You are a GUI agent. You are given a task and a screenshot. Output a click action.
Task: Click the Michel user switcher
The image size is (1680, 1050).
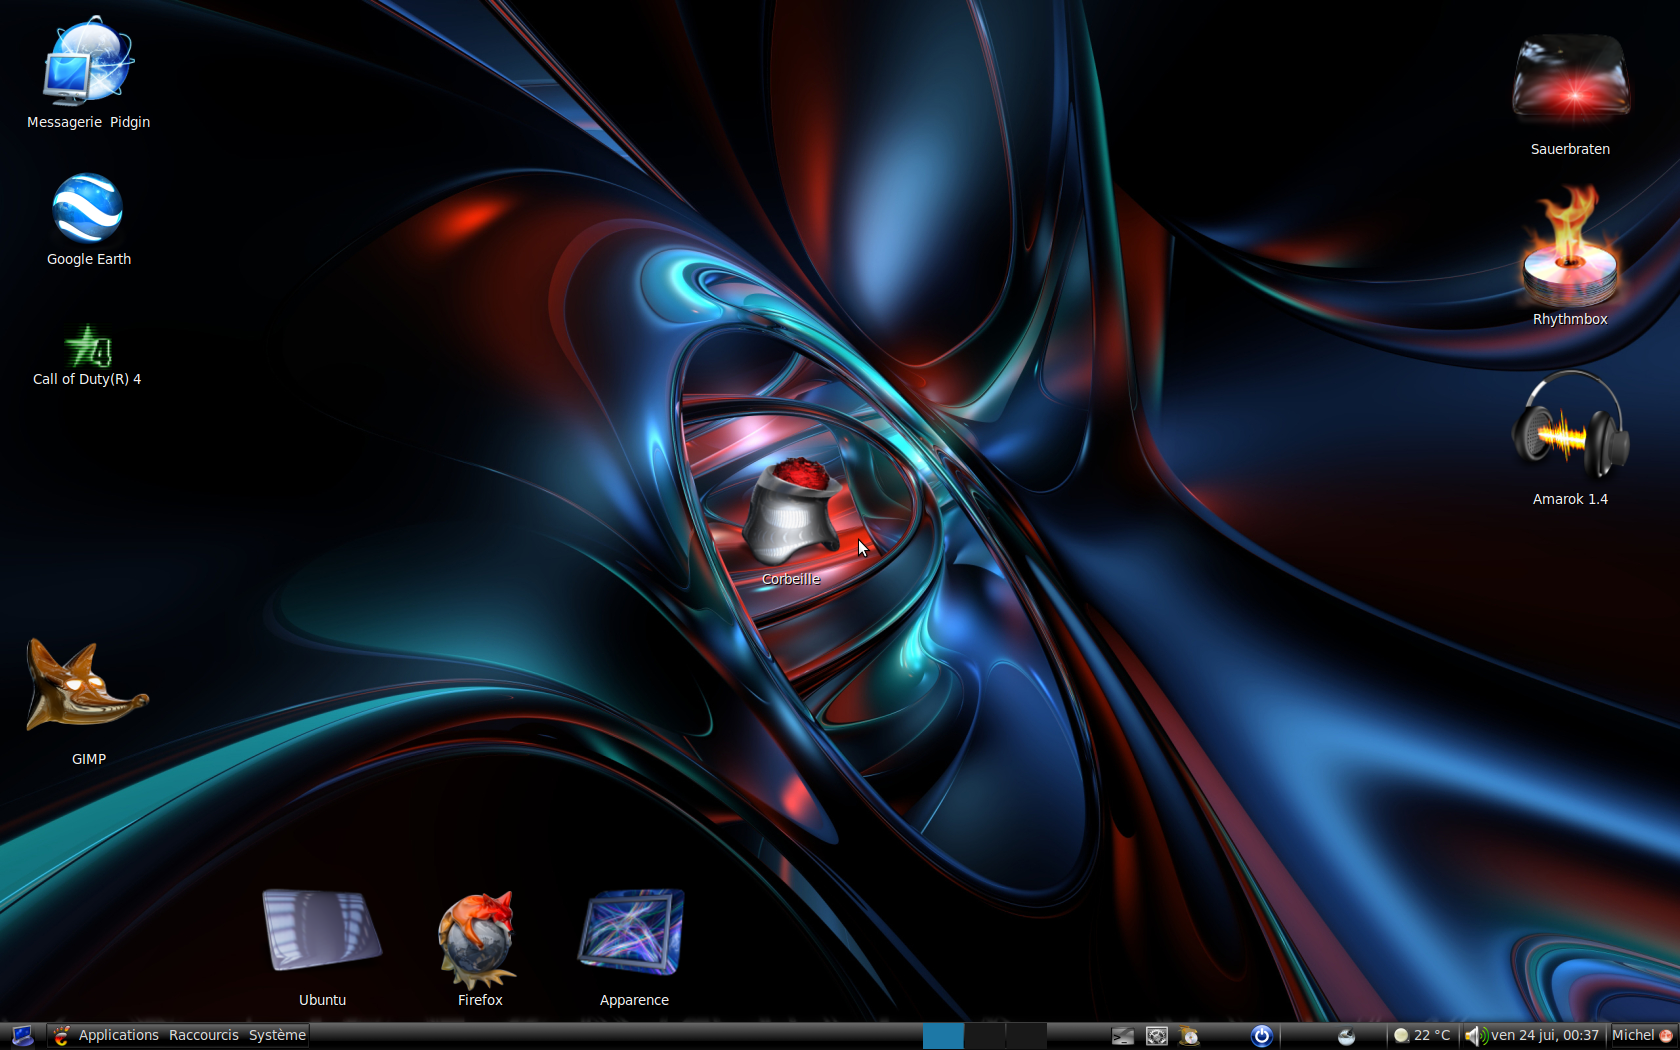(x=1642, y=1036)
